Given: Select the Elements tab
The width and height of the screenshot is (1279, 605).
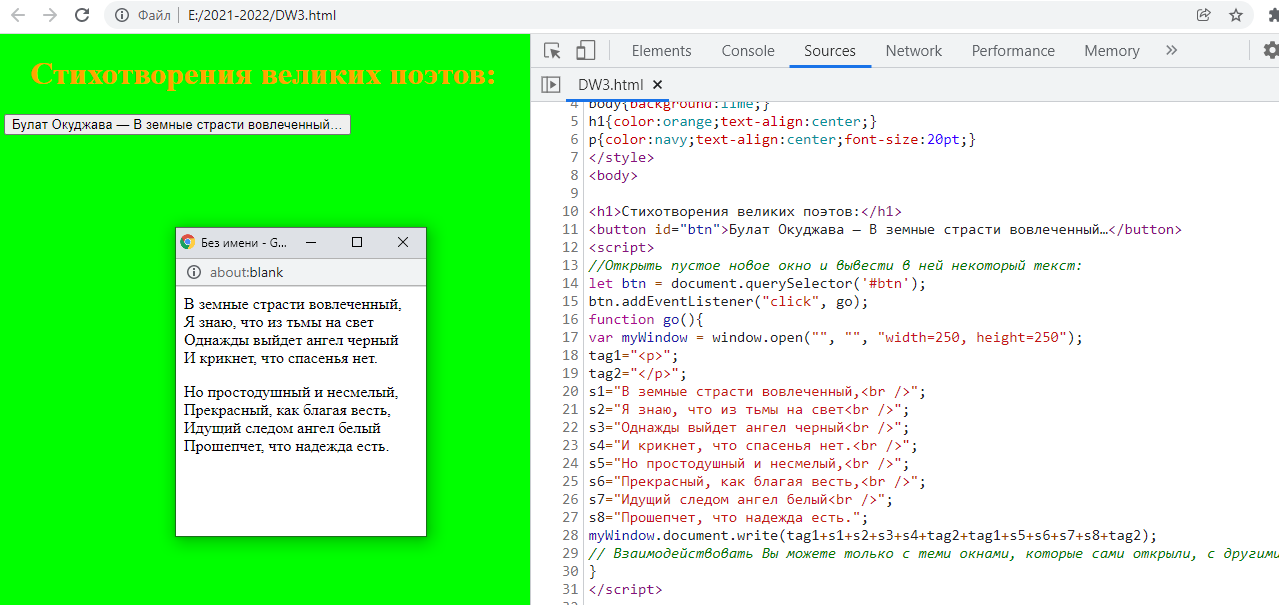Looking at the screenshot, I should pyautogui.click(x=661, y=51).
